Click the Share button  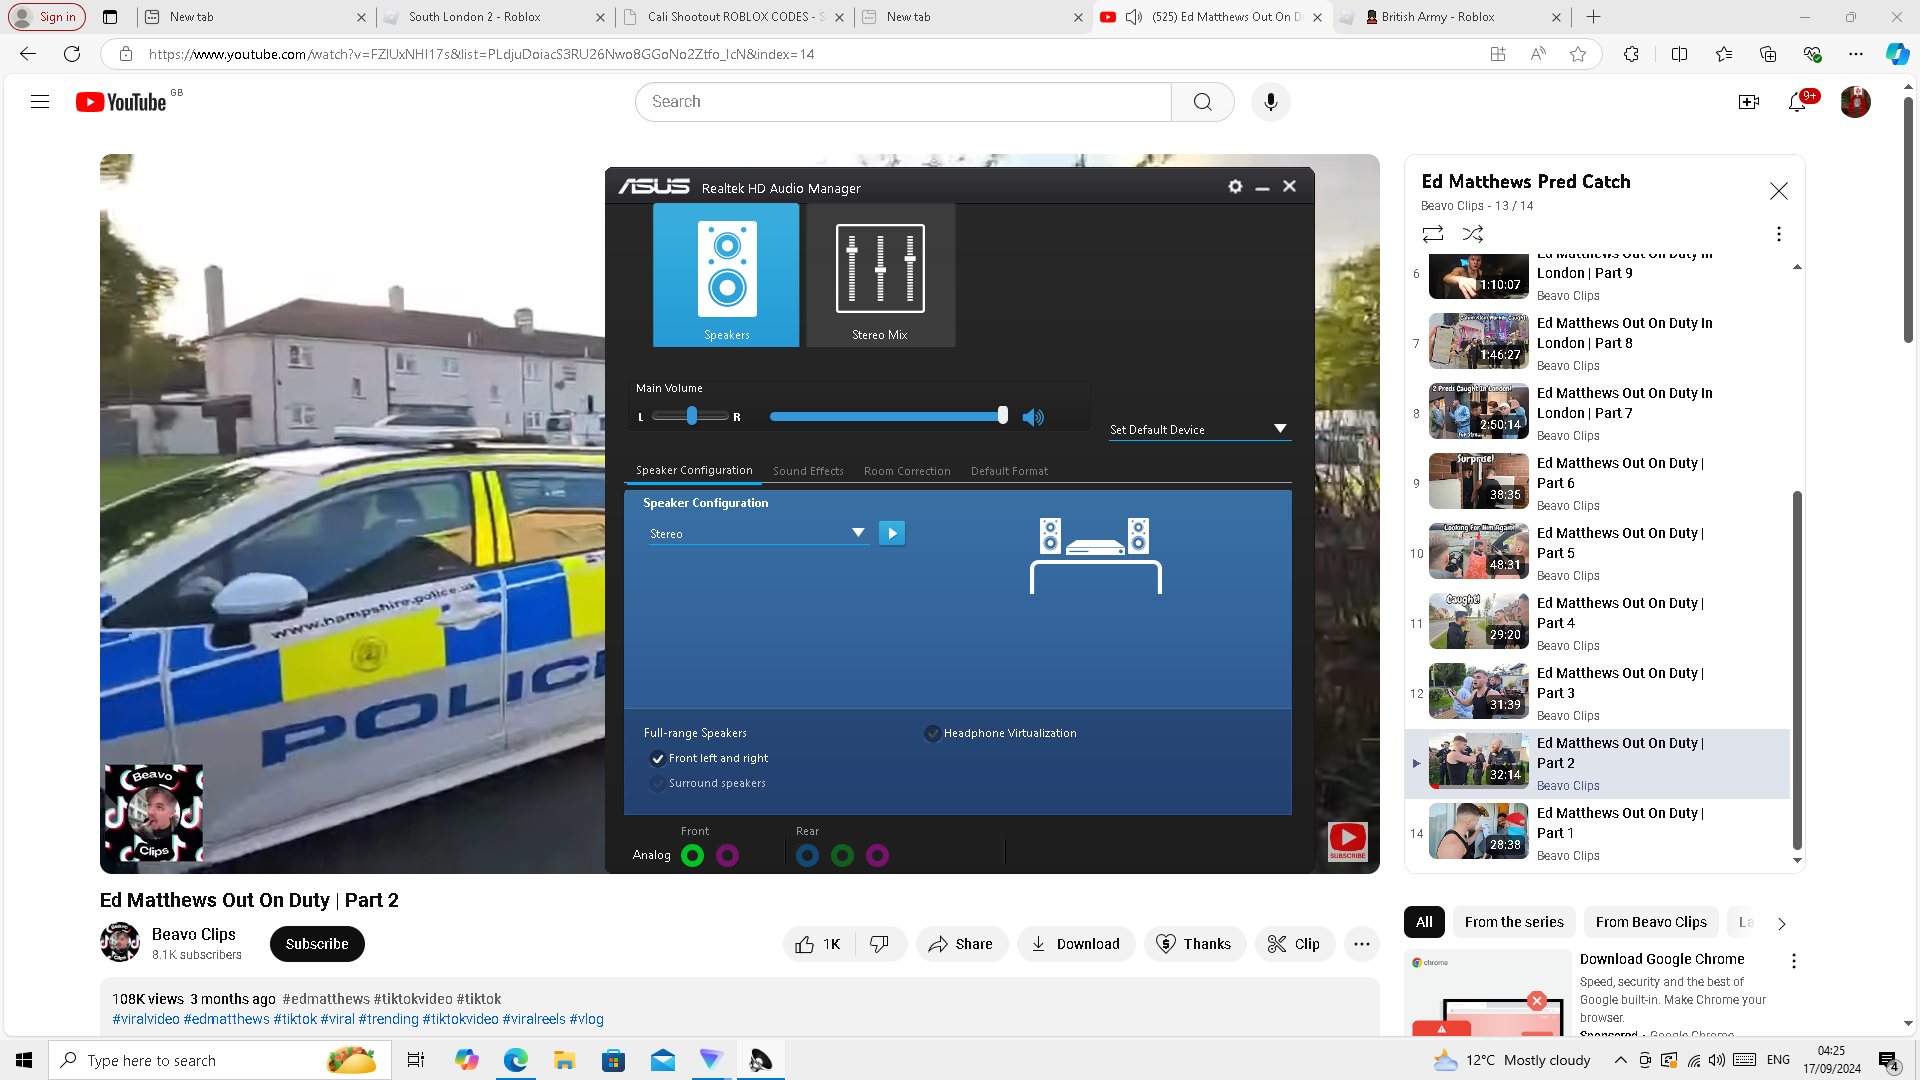click(961, 944)
